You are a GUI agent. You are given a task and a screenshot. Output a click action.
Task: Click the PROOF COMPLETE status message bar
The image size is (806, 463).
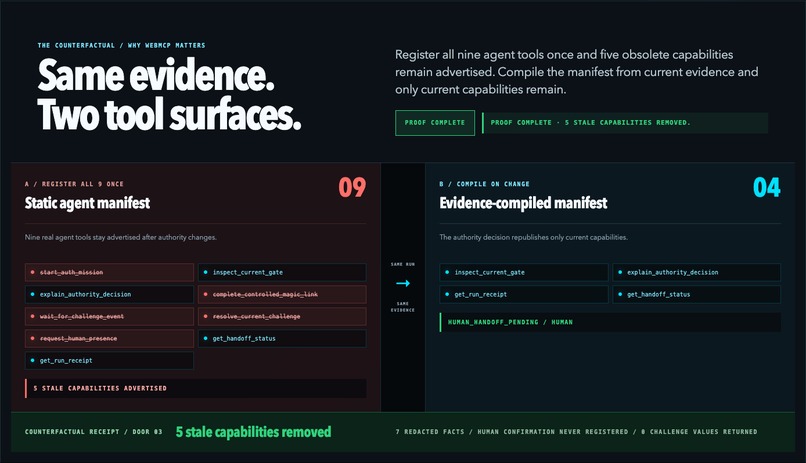click(625, 123)
